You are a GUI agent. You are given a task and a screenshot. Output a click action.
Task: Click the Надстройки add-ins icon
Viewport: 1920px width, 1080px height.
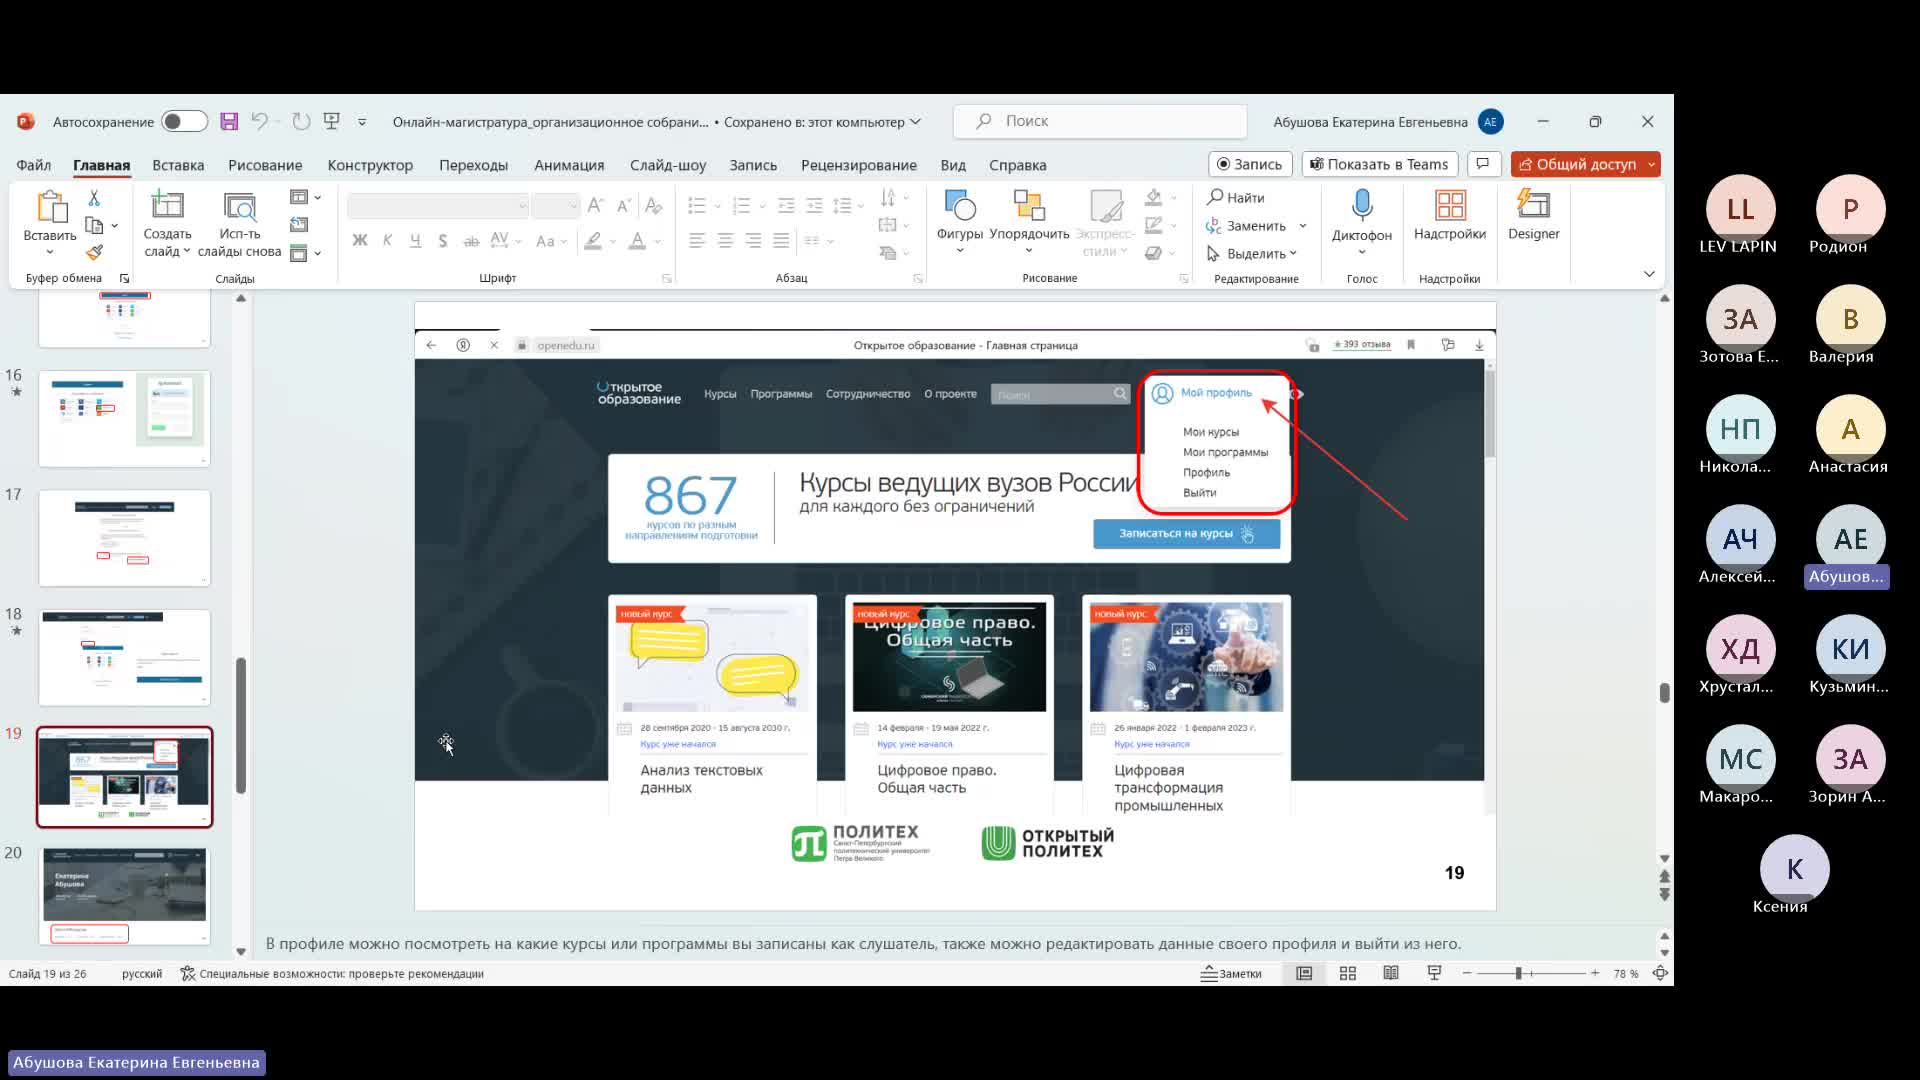pos(1450,206)
